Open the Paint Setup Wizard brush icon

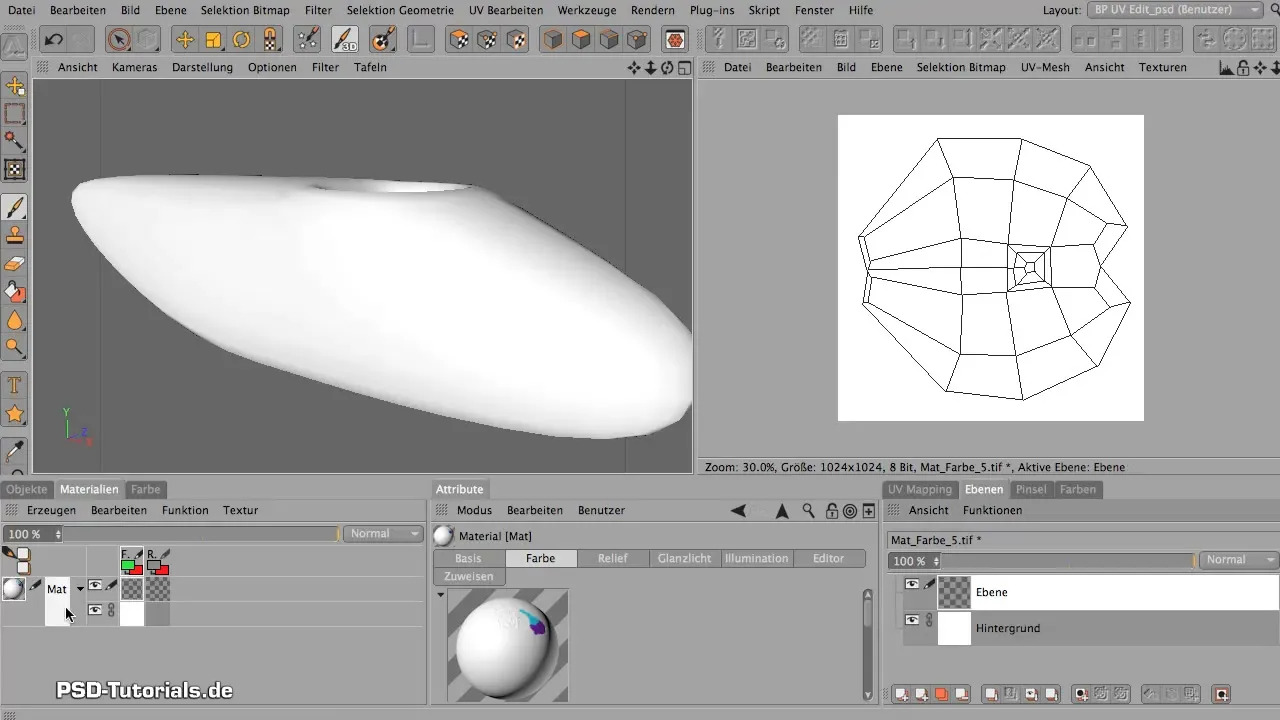pyautogui.click(x=308, y=40)
